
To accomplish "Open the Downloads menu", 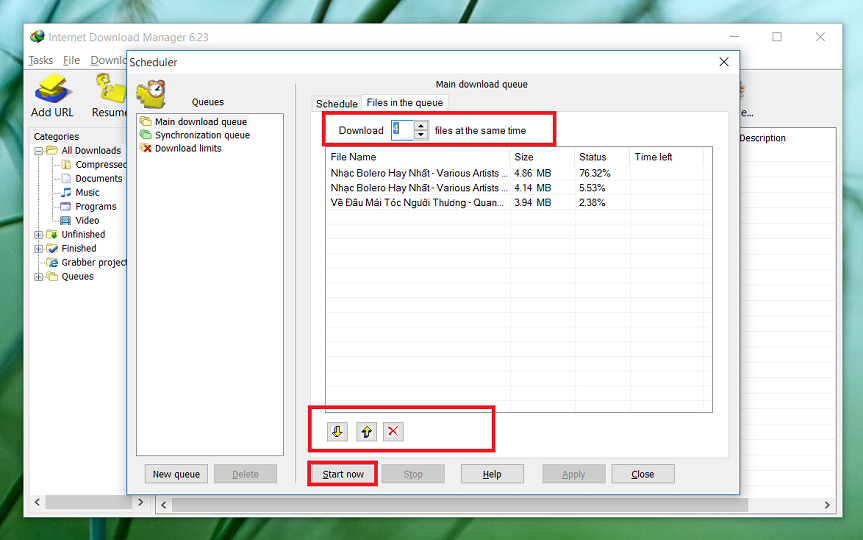I will [108, 60].
